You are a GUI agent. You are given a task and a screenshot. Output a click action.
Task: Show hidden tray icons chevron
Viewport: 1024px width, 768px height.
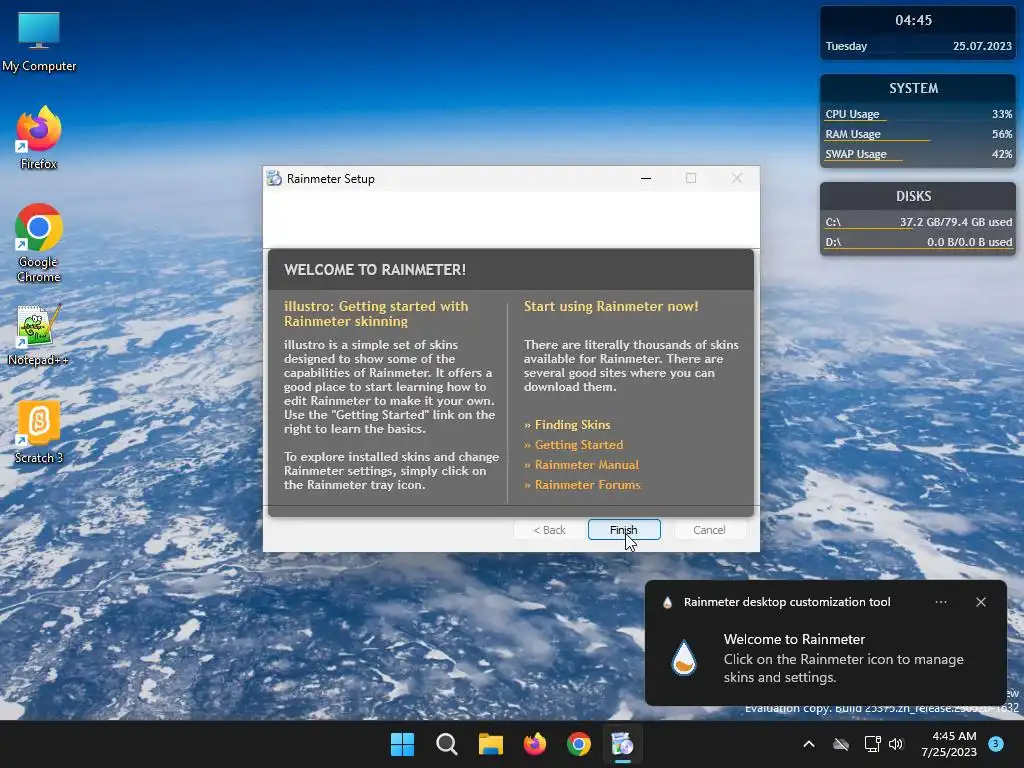tap(808, 744)
